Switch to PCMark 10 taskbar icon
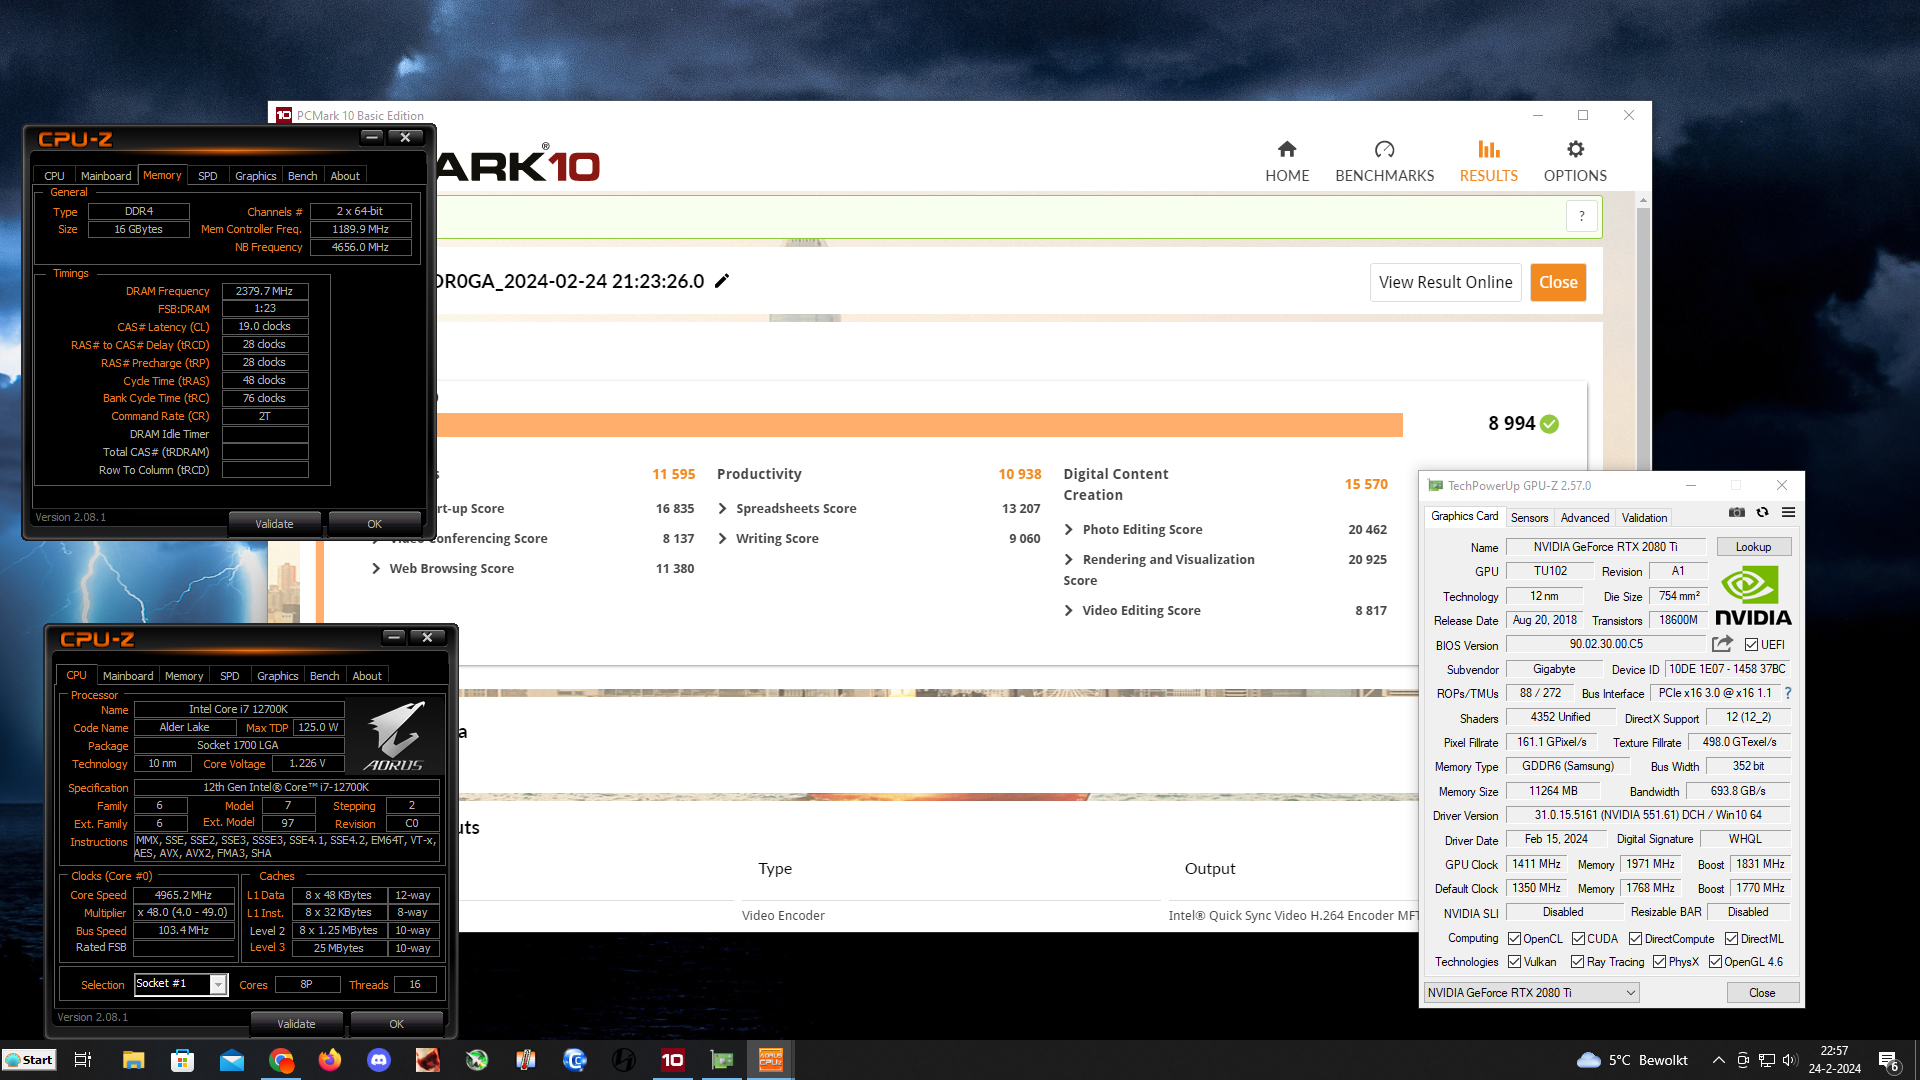The image size is (1920, 1080). (x=672, y=1060)
